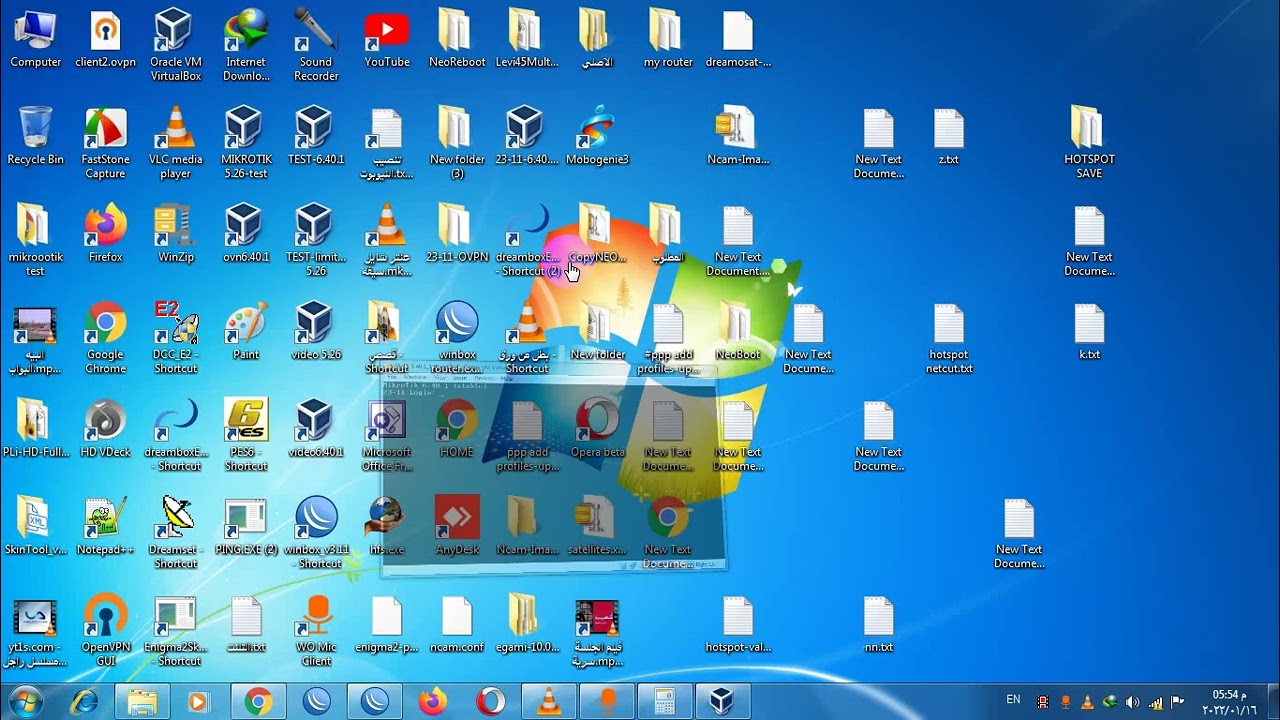
Task: Select the hotspot netcut.txt file
Action: tap(948, 339)
